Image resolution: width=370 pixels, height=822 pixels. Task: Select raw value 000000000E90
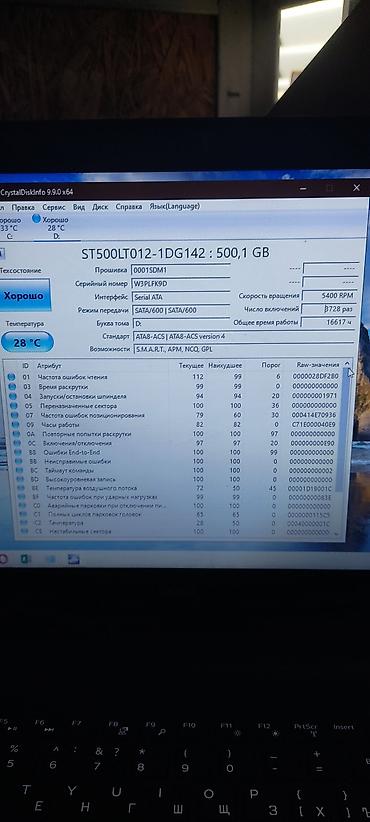312,443
